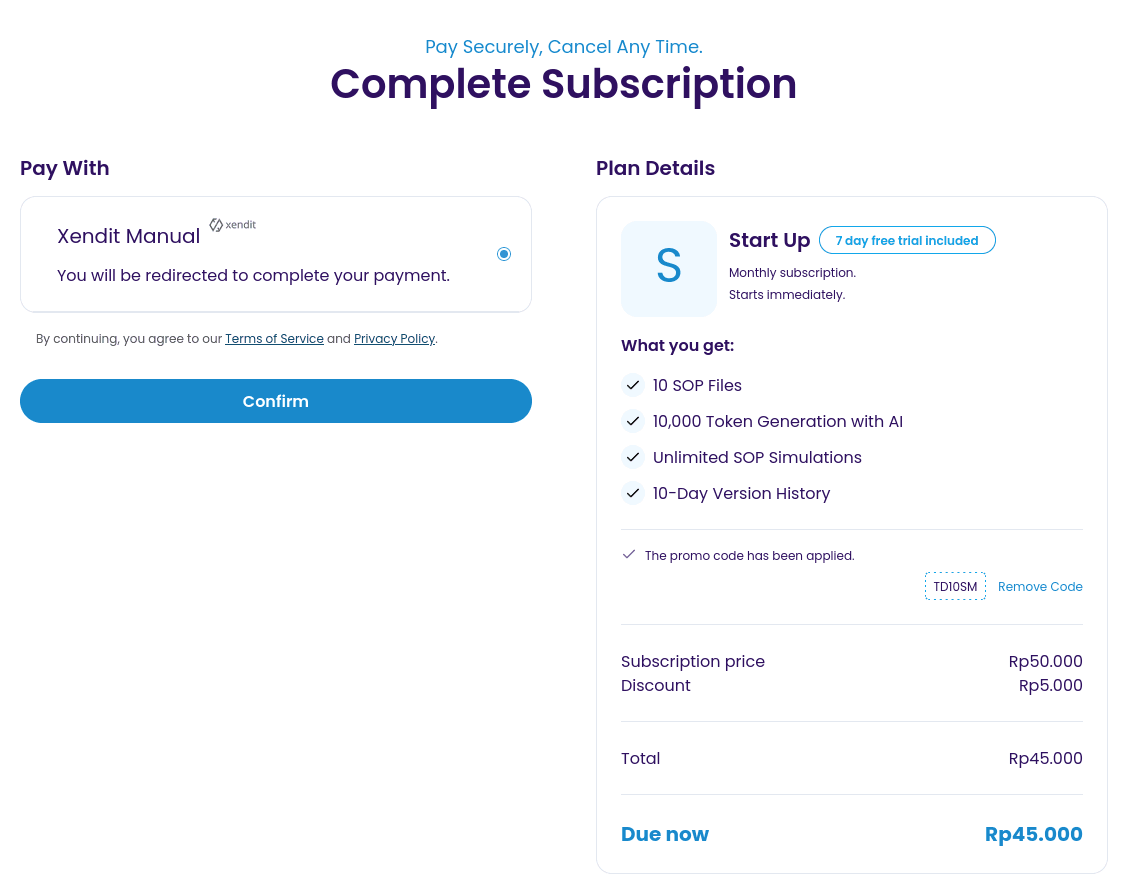Click the Subscription price Rp50.000 value
The image size is (1126, 896).
tap(1045, 661)
